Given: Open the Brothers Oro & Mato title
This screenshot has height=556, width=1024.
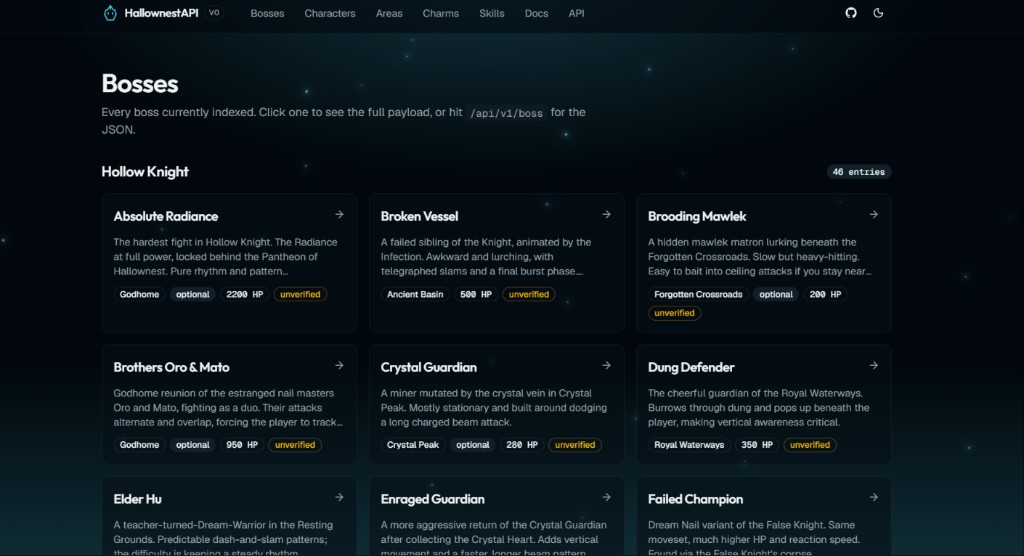Looking at the screenshot, I should pos(171,367).
